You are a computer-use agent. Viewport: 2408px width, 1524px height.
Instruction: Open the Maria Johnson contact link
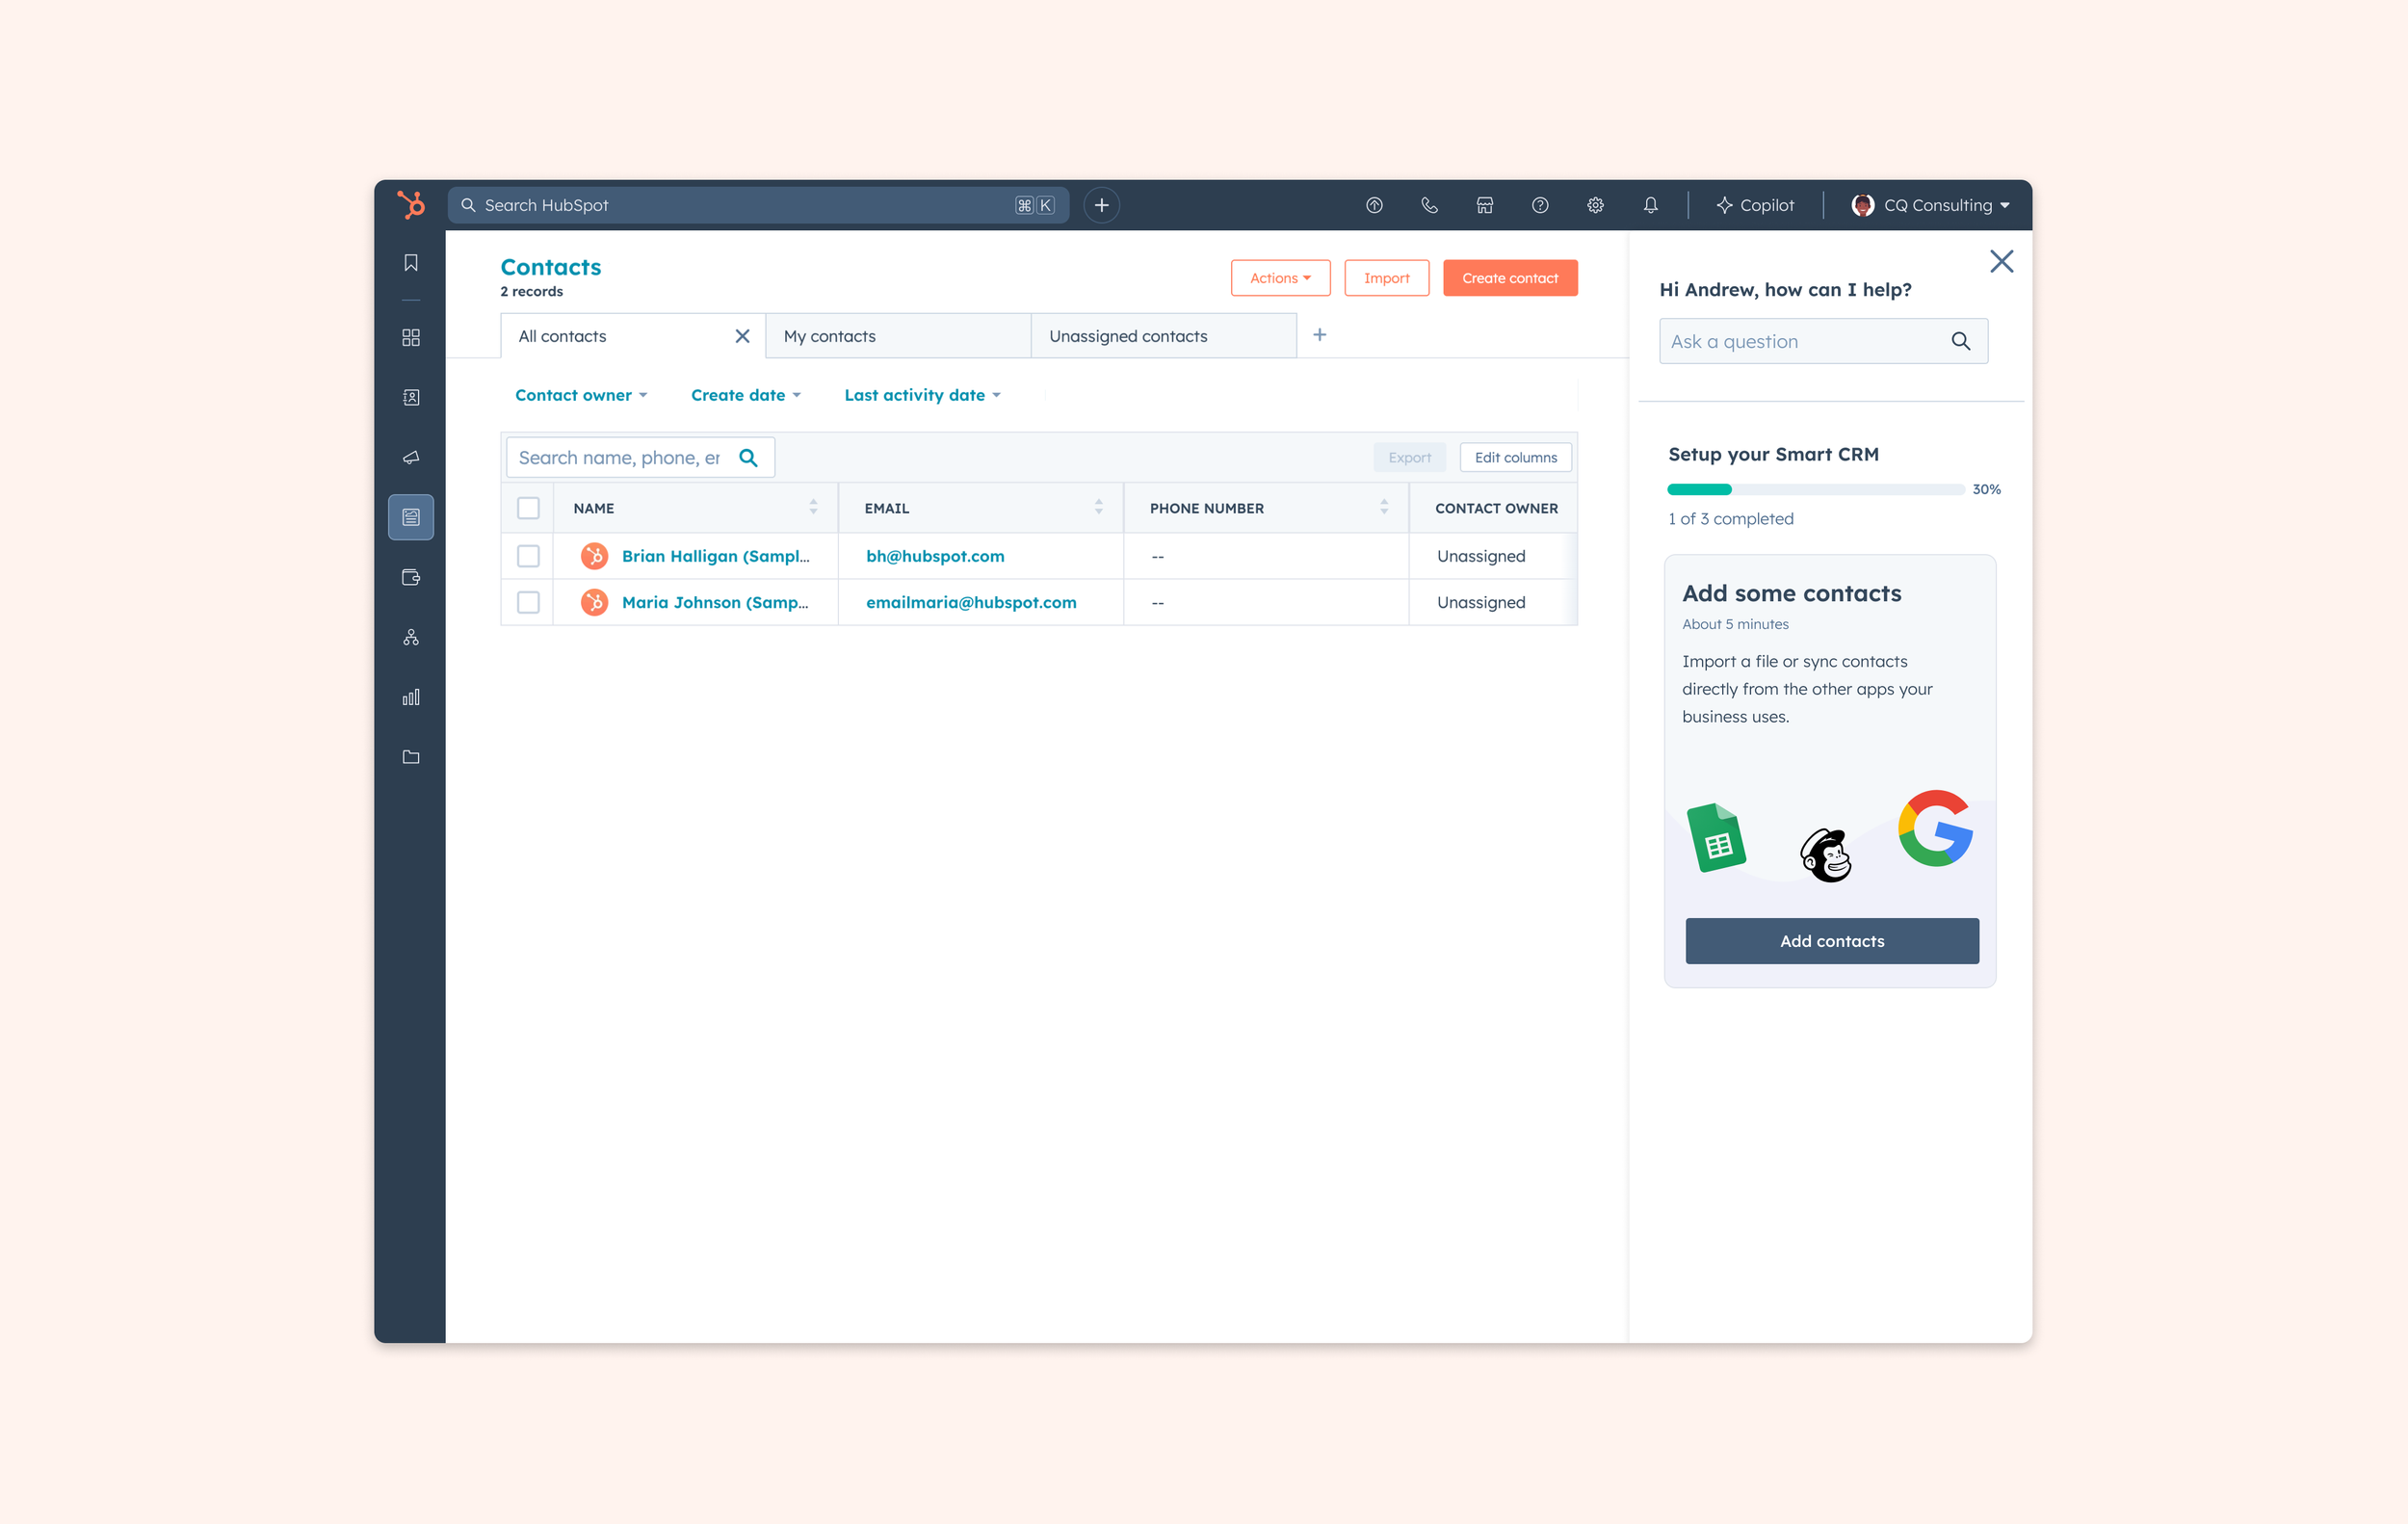[x=715, y=602]
